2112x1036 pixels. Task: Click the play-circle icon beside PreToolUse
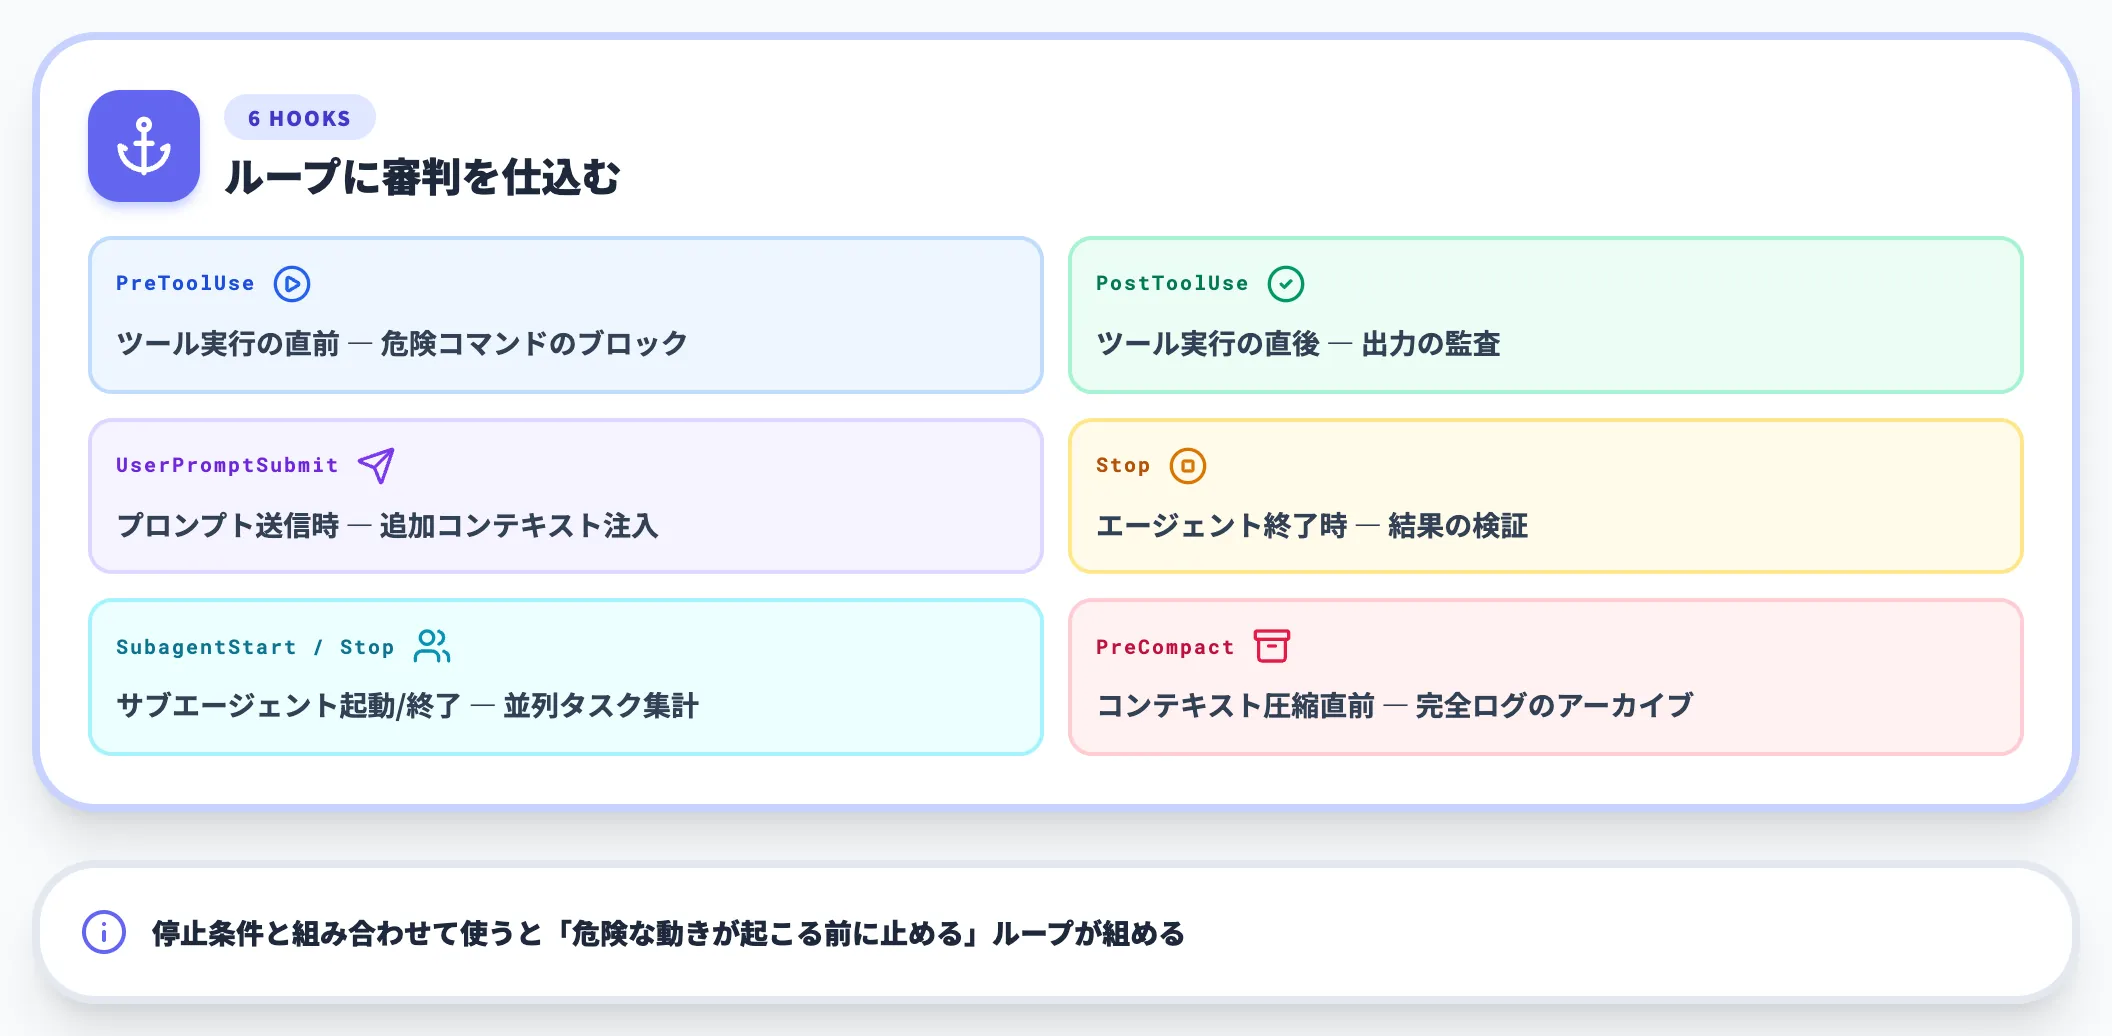[292, 284]
